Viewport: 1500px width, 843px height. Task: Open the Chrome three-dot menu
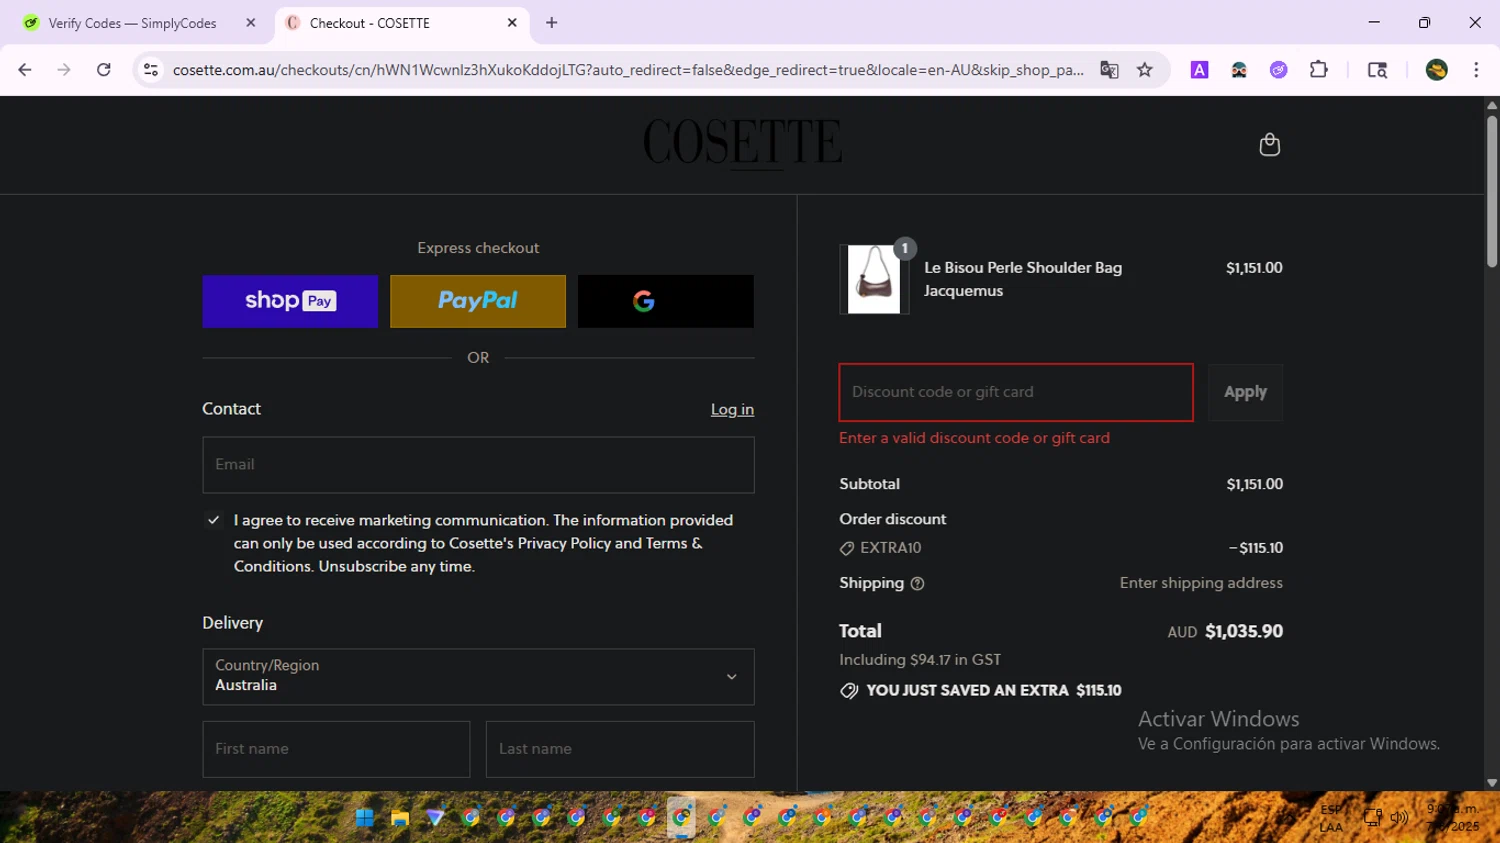pyautogui.click(x=1476, y=70)
